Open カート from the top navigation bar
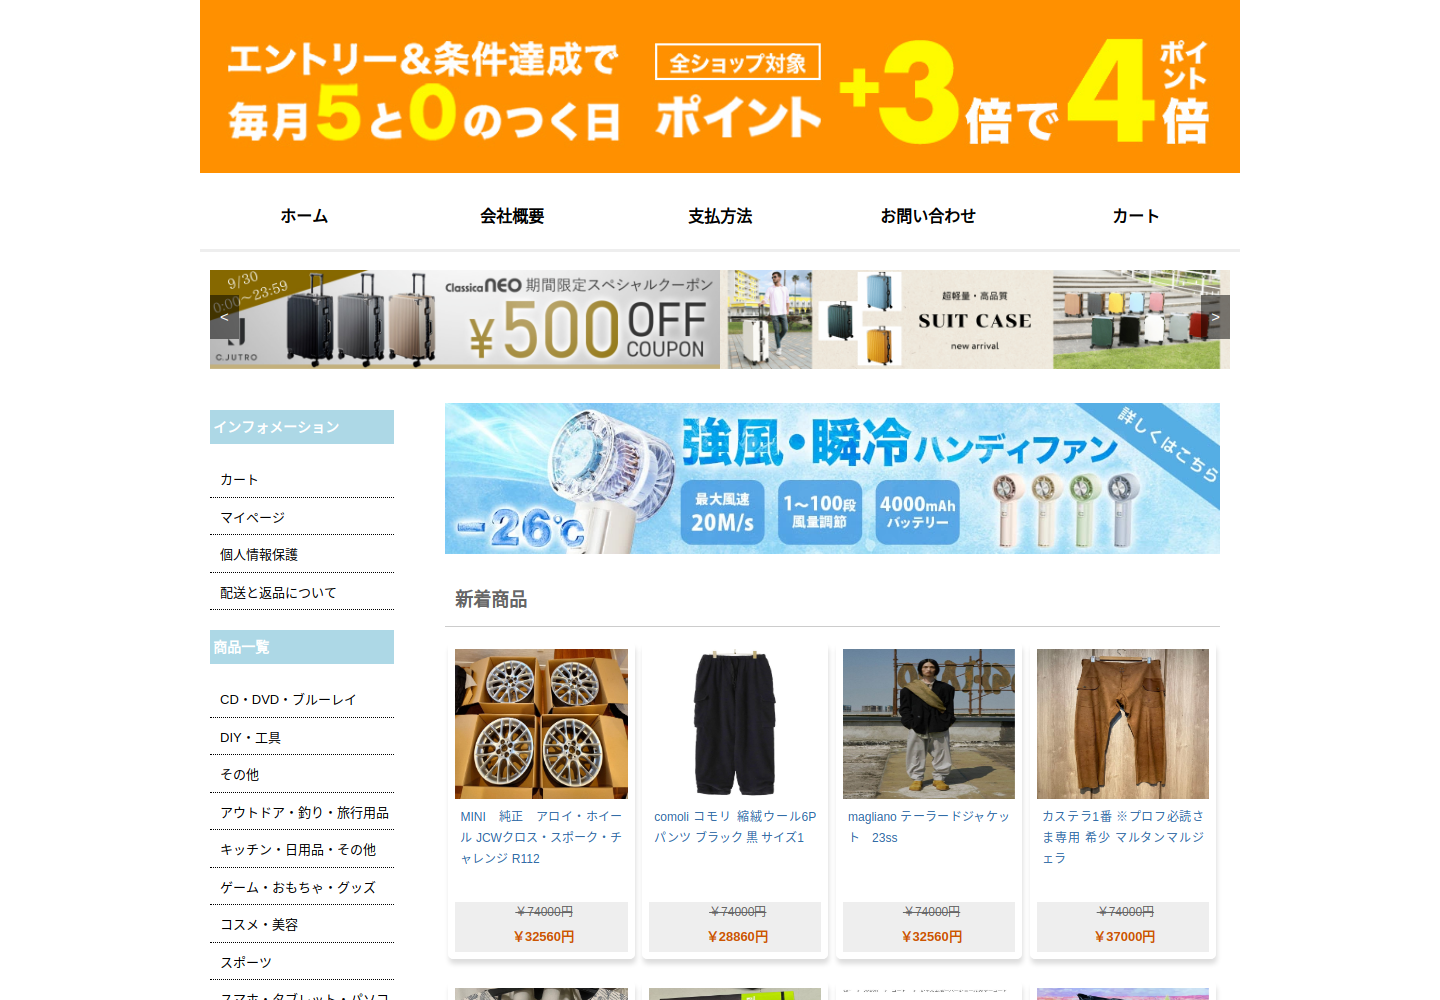 (x=1136, y=216)
